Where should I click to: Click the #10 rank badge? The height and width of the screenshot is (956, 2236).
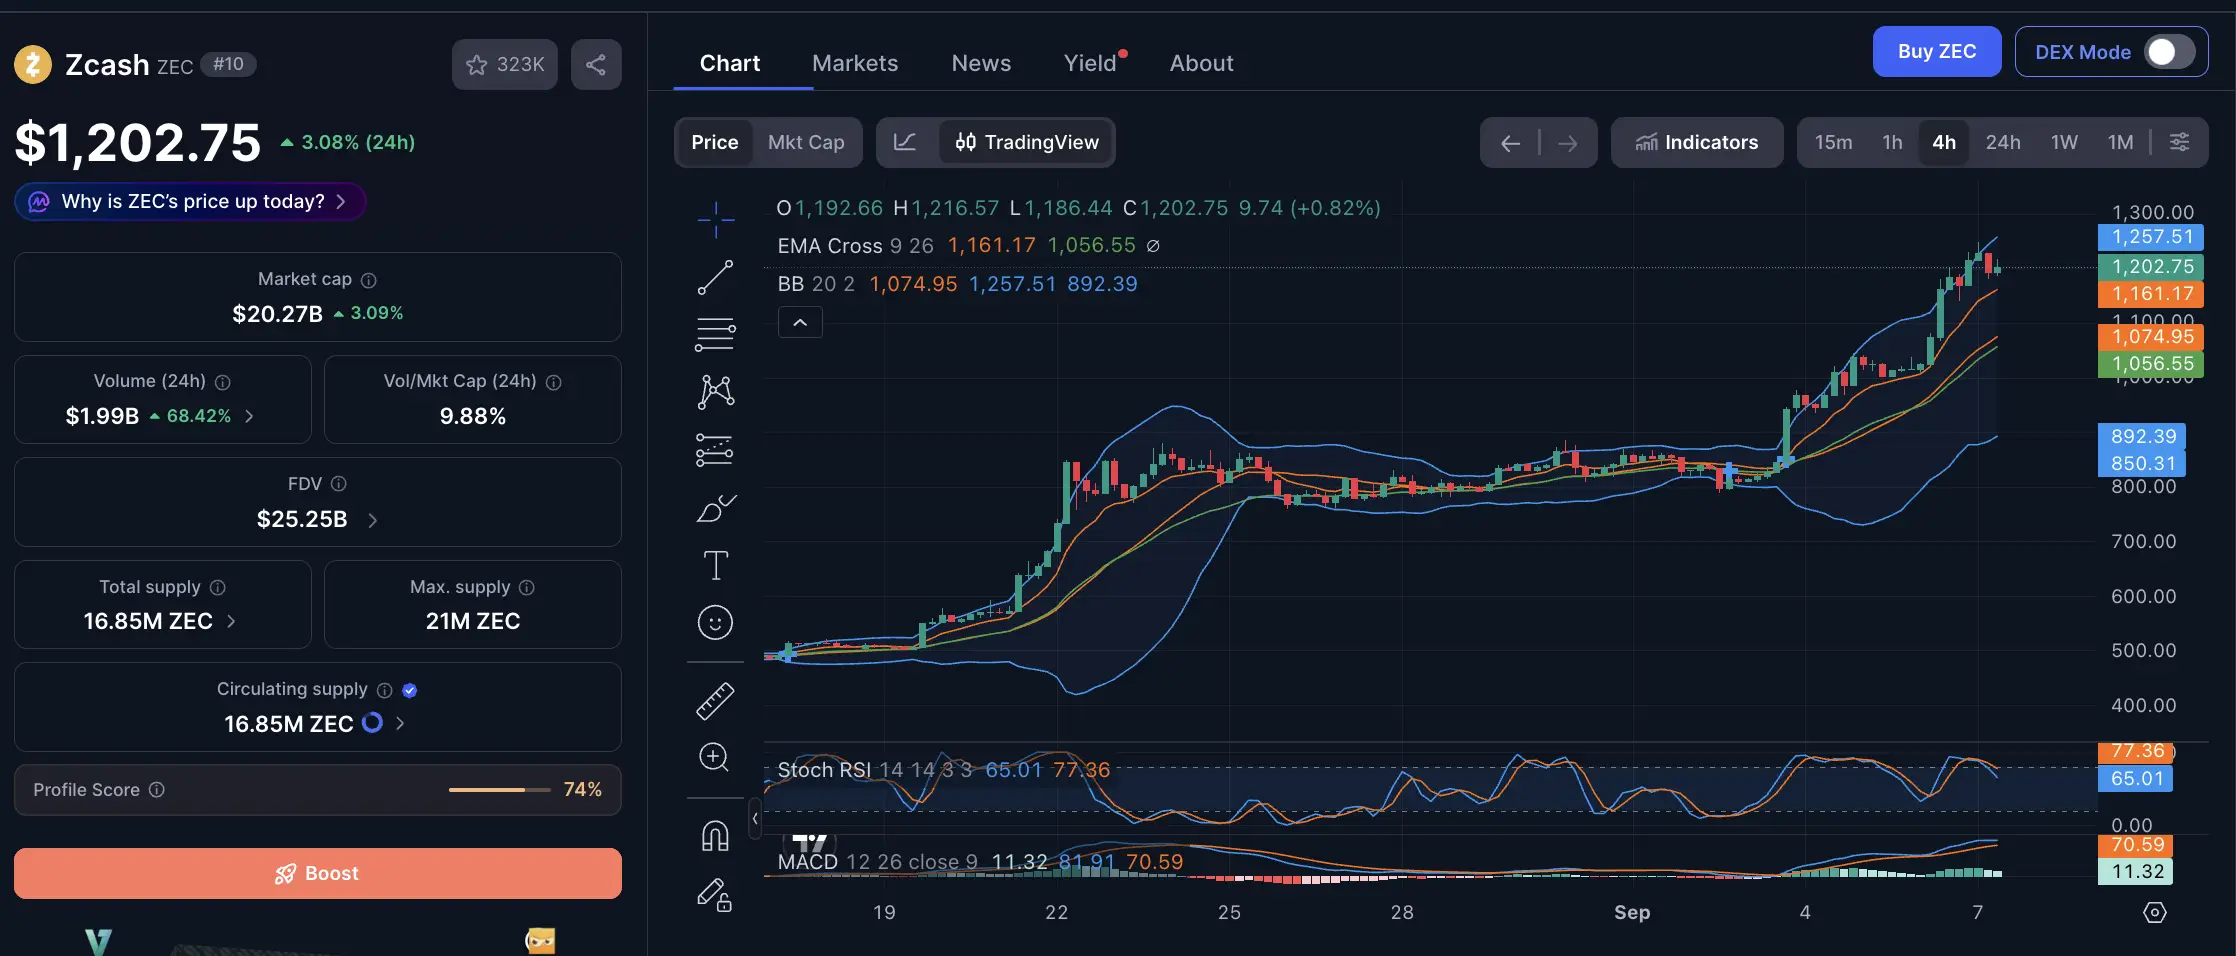click(x=228, y=65)
